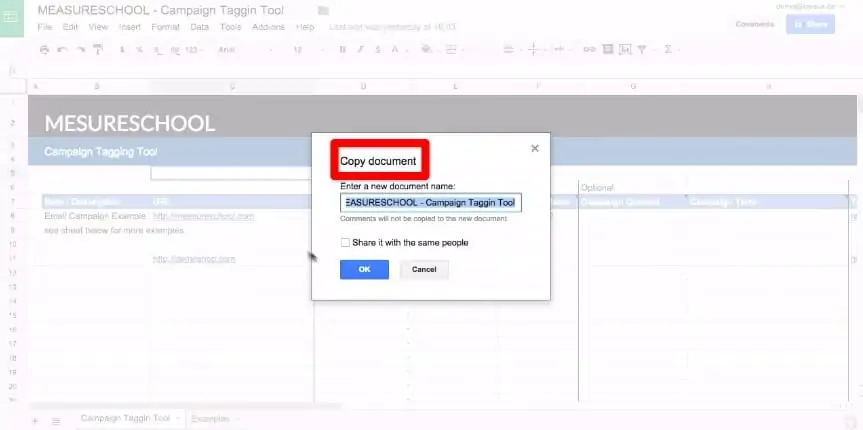863x430 pixels.
Task: Click the increase decimal places icon
Action: (175, 50)
